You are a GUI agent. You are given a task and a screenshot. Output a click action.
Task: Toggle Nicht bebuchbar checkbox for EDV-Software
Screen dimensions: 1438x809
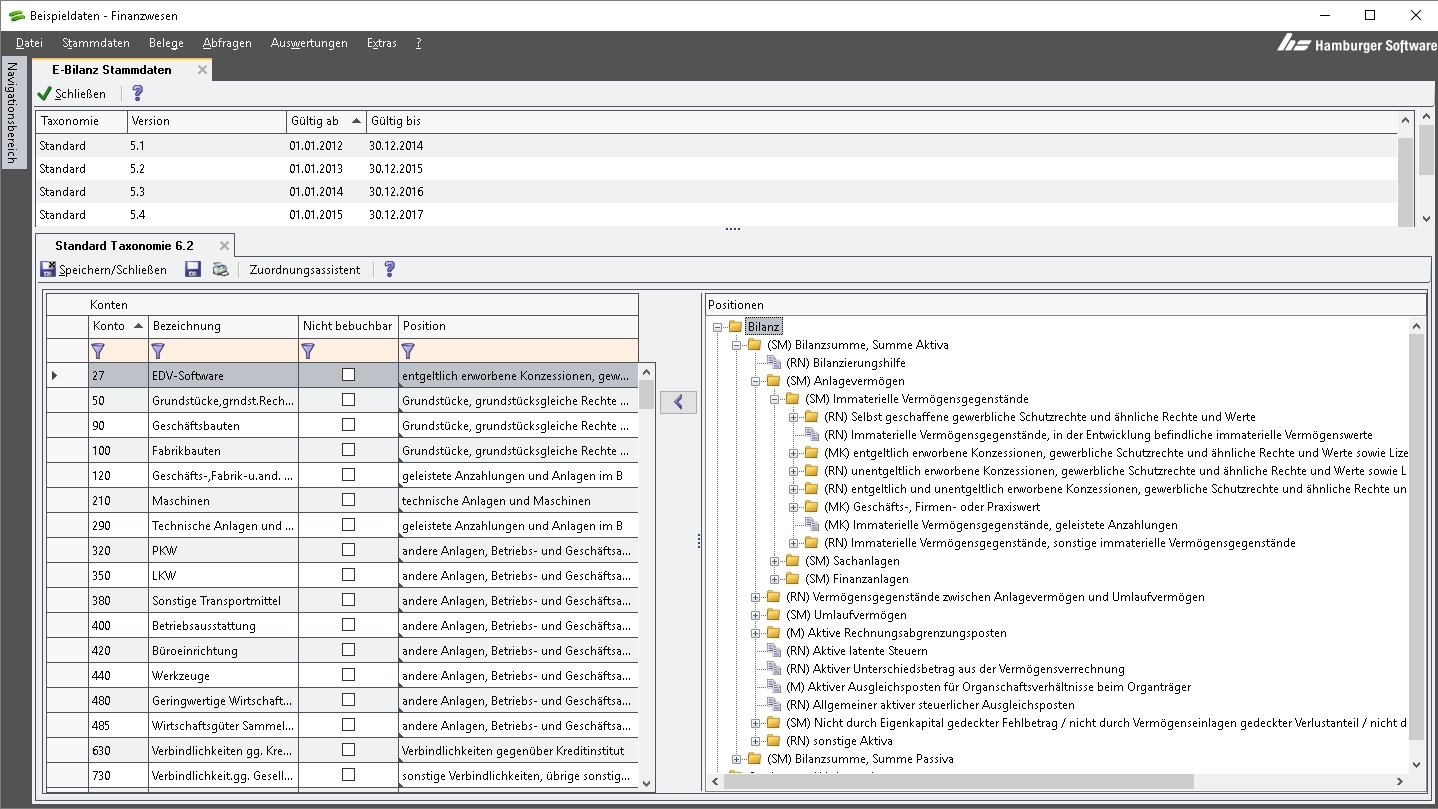[x=348, y=375]
